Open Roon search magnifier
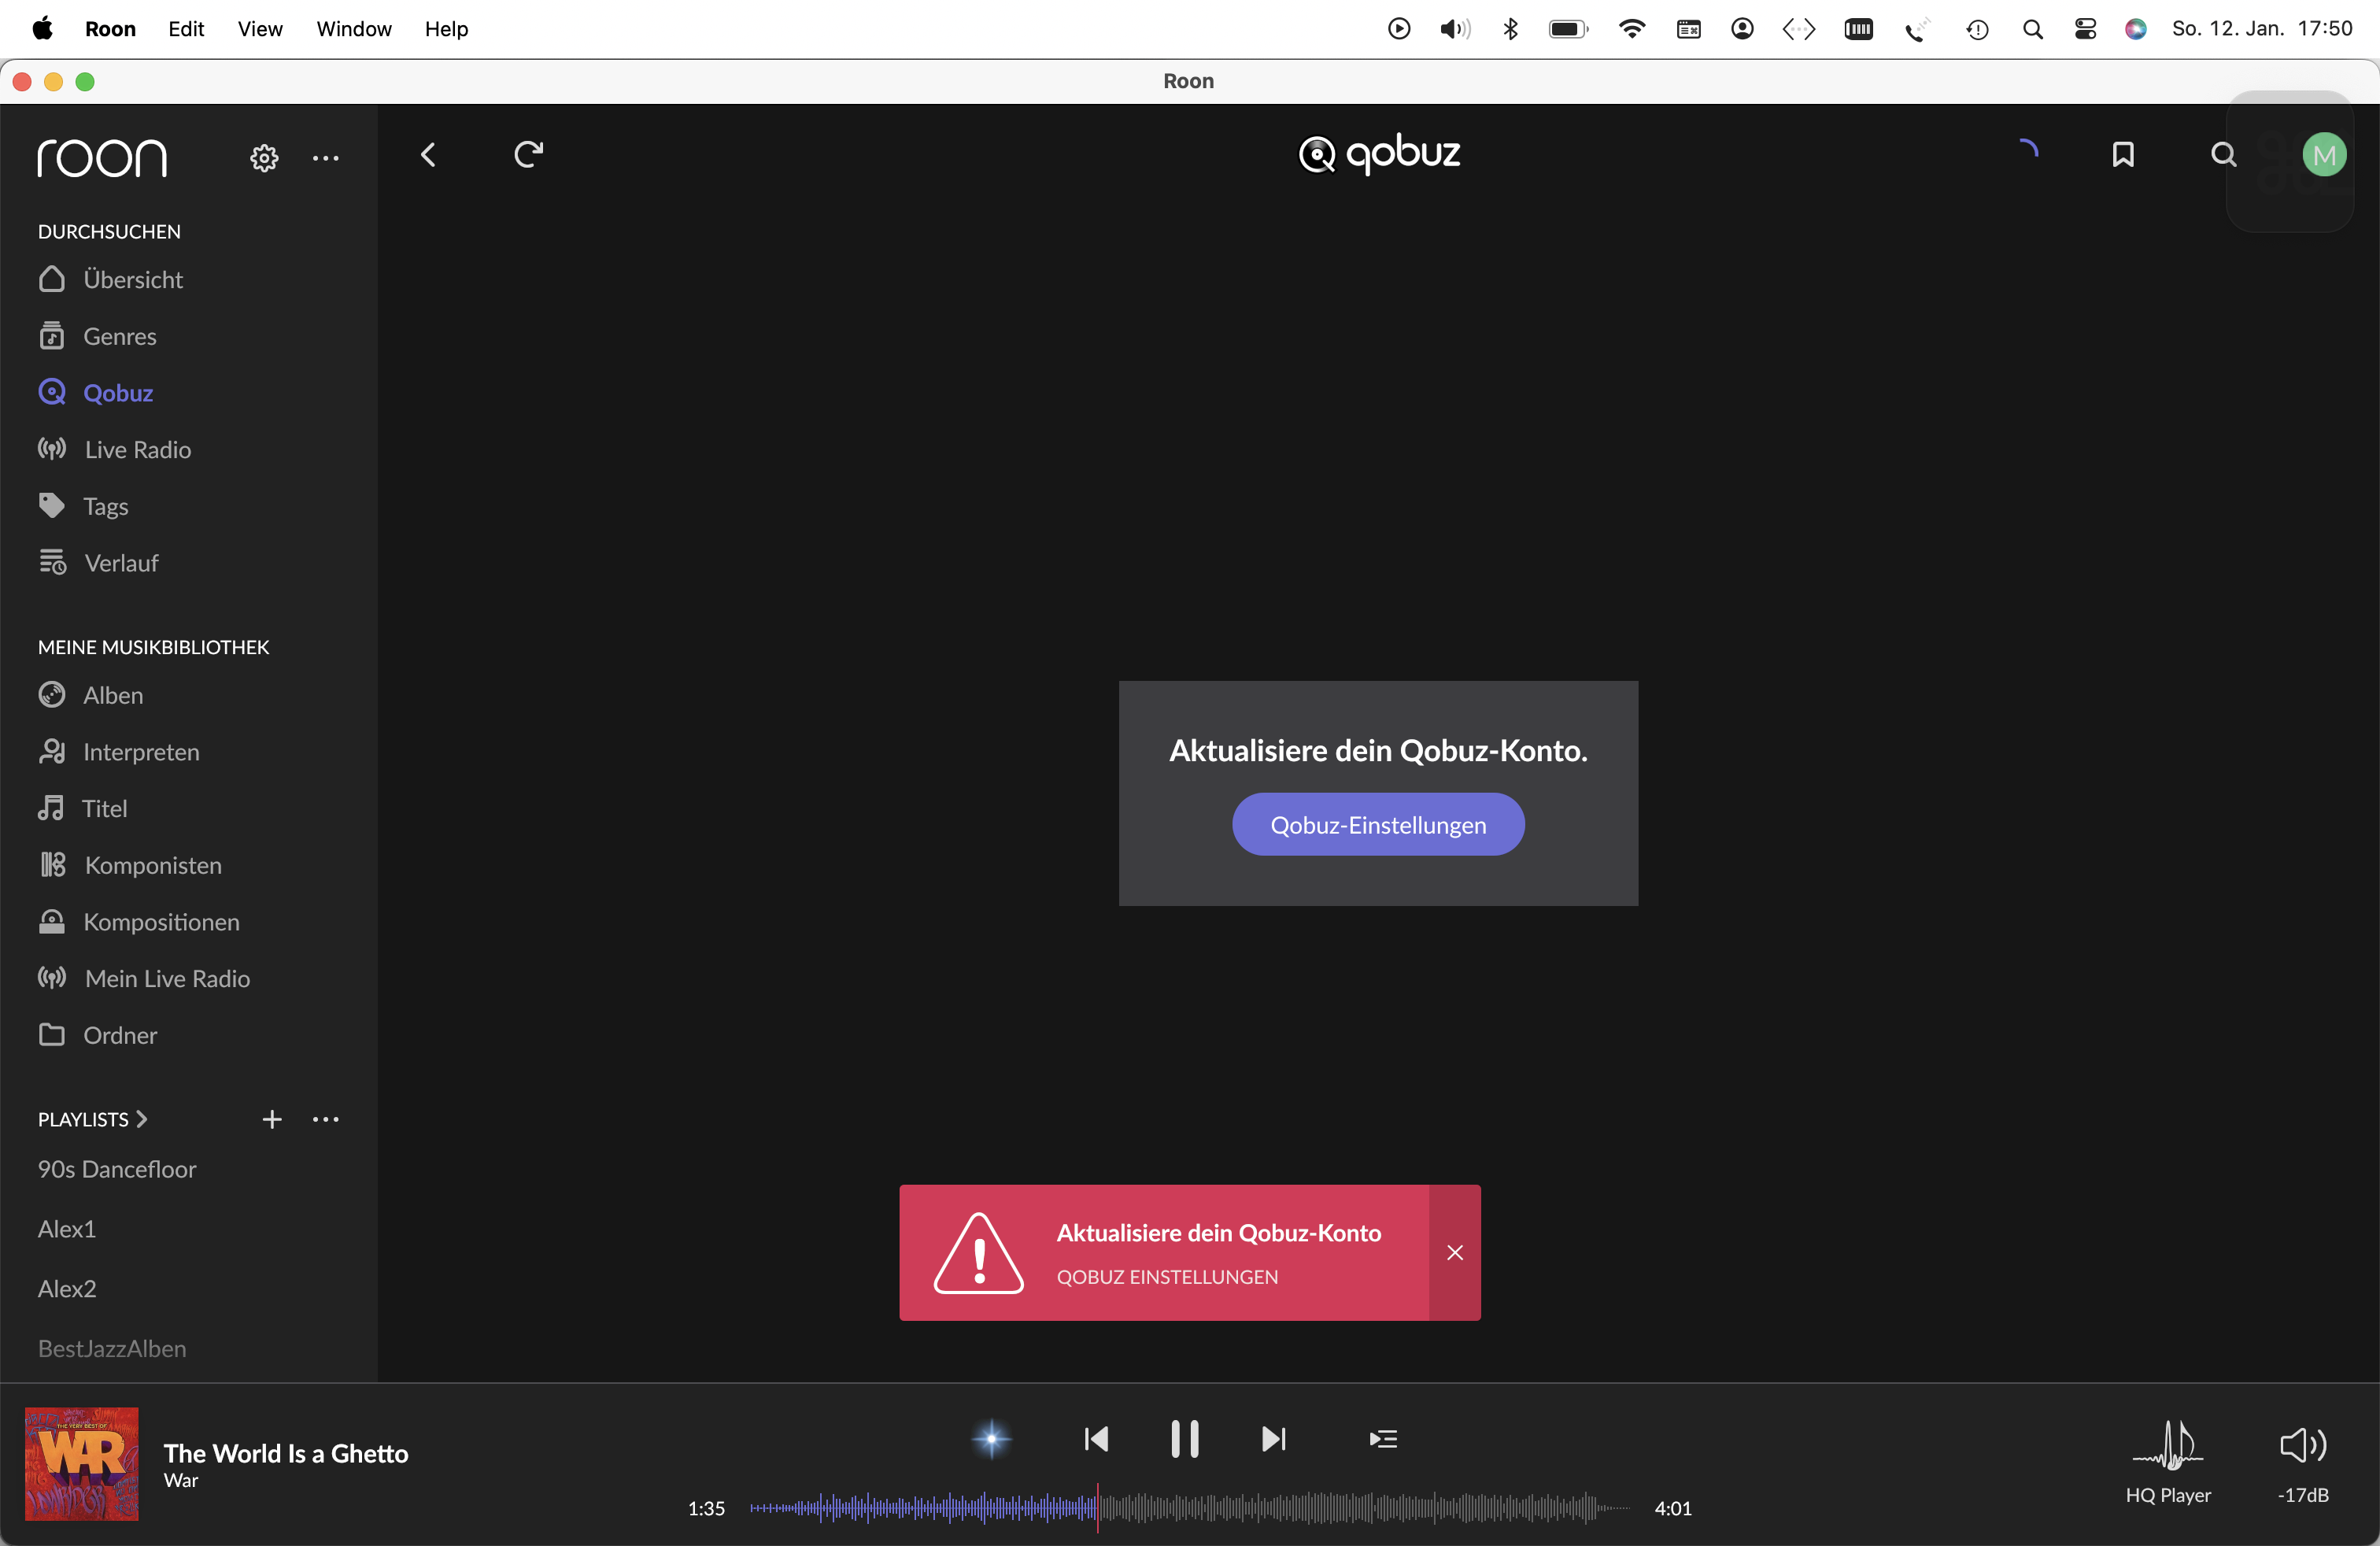 tap(2223, 155)
